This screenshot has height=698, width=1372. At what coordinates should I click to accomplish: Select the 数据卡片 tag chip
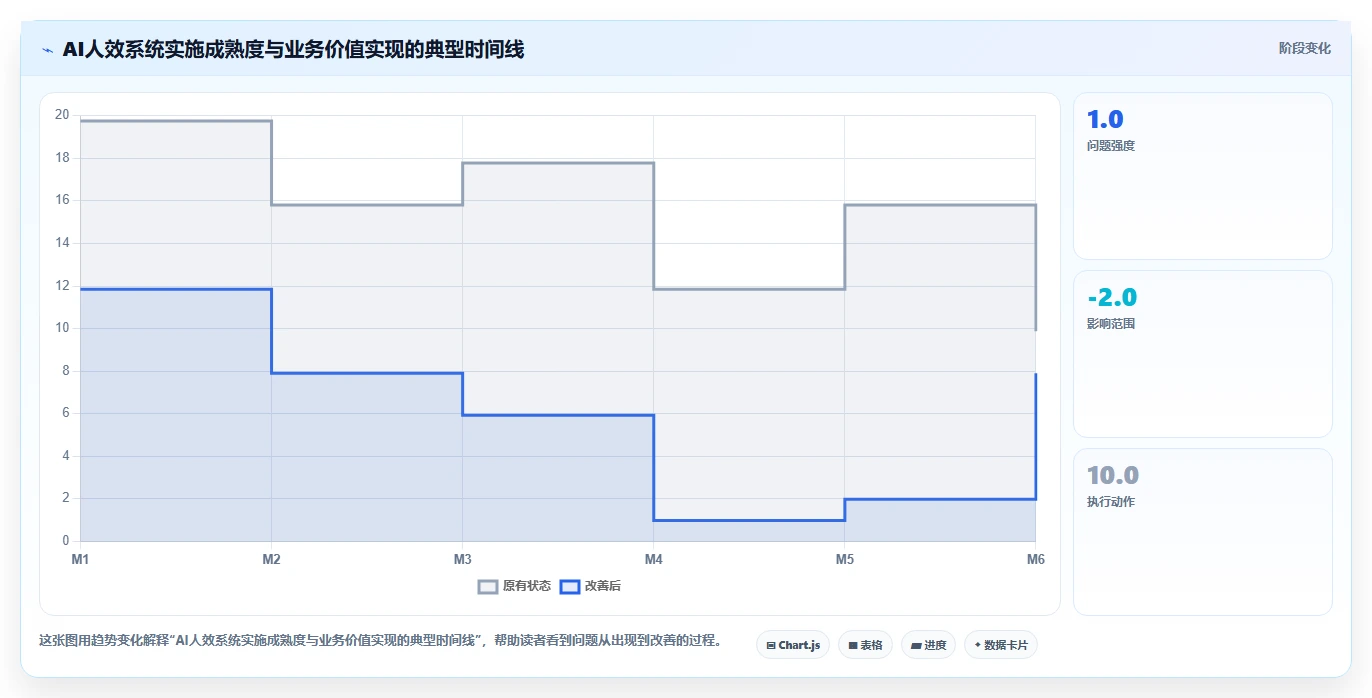pos(1000,645)
